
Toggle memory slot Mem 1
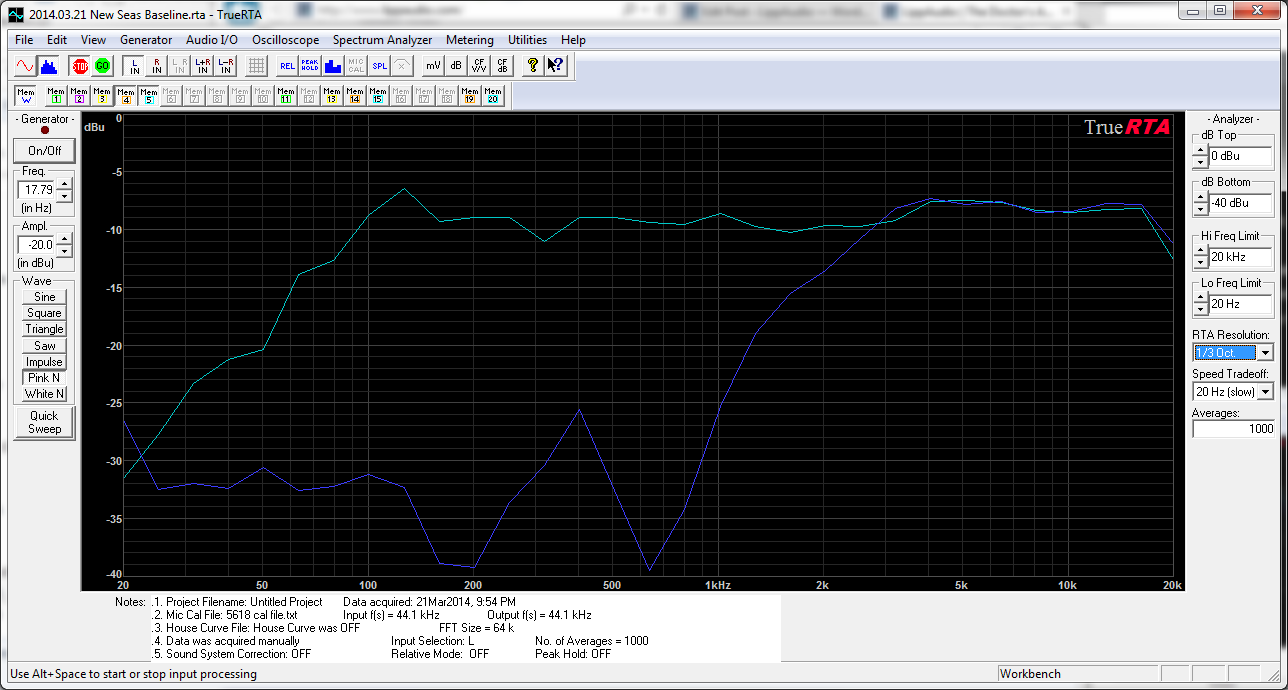(x=56, y=96)
